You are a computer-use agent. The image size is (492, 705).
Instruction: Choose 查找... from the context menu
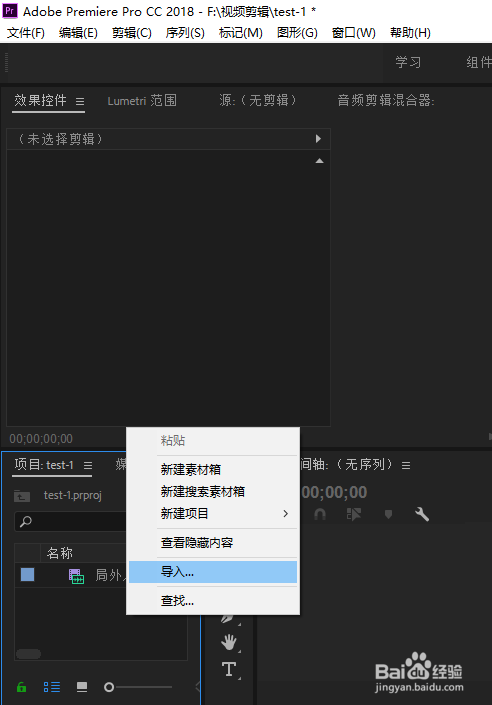pos(213,601)
